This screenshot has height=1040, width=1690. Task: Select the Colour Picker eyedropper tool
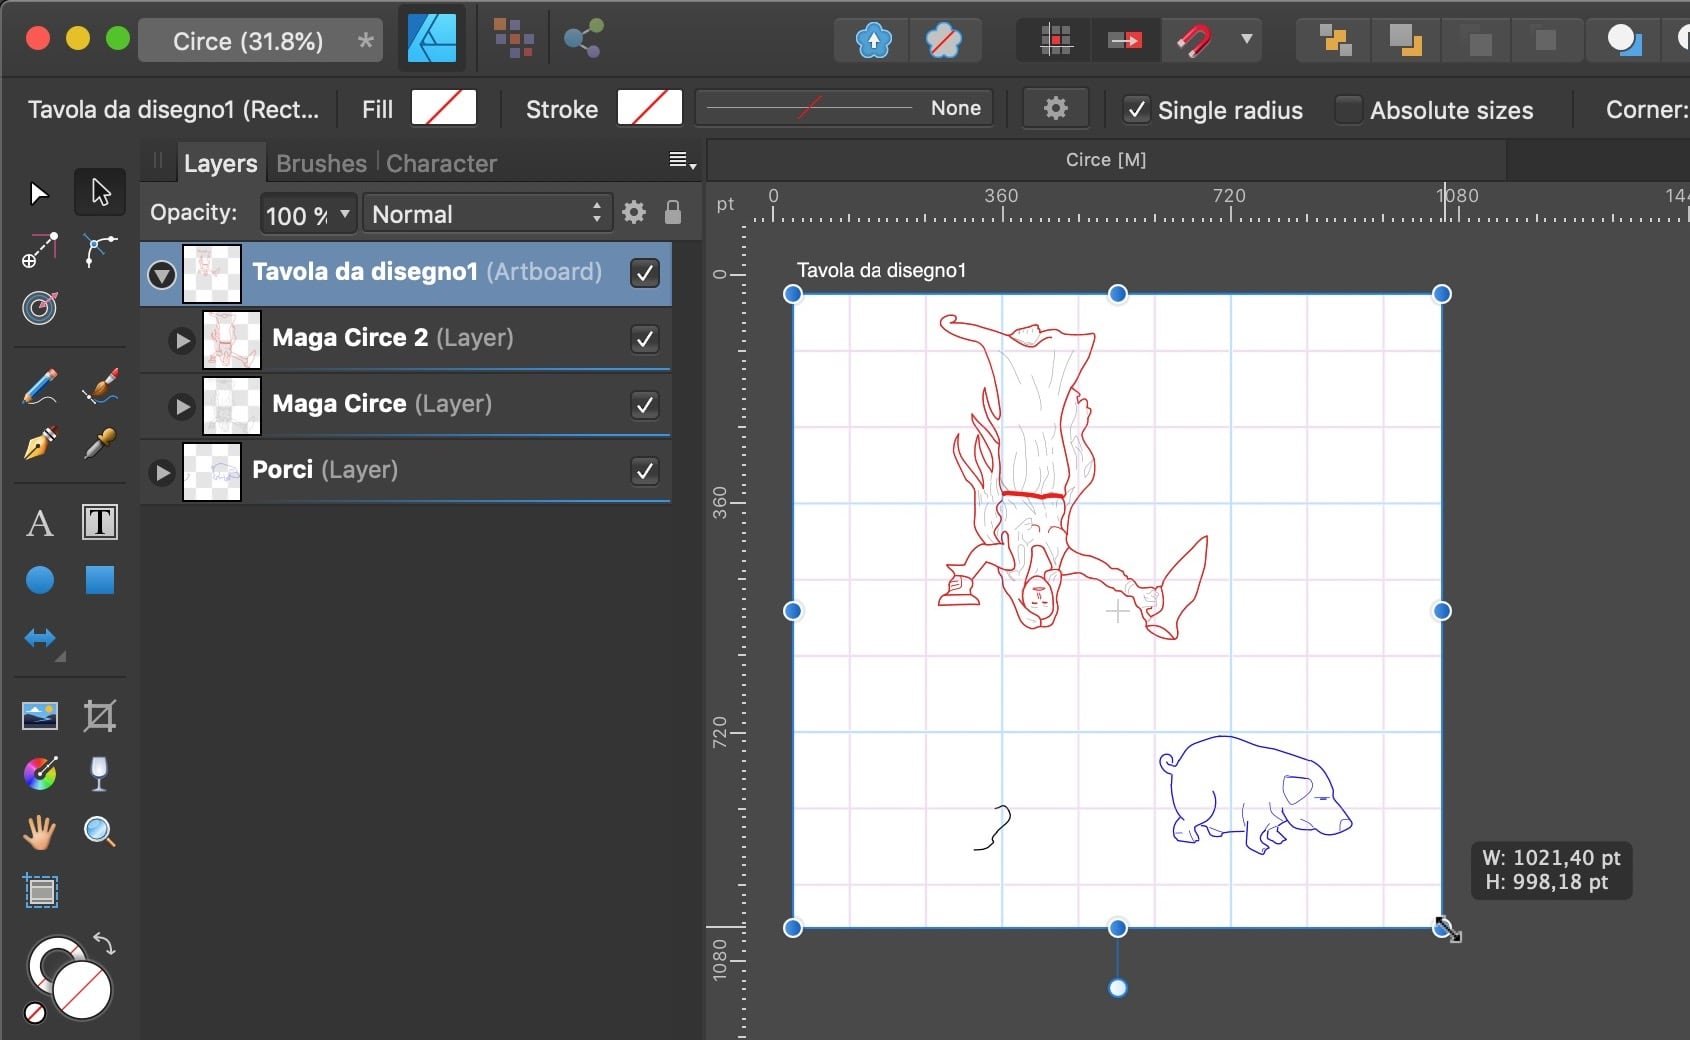100,443
